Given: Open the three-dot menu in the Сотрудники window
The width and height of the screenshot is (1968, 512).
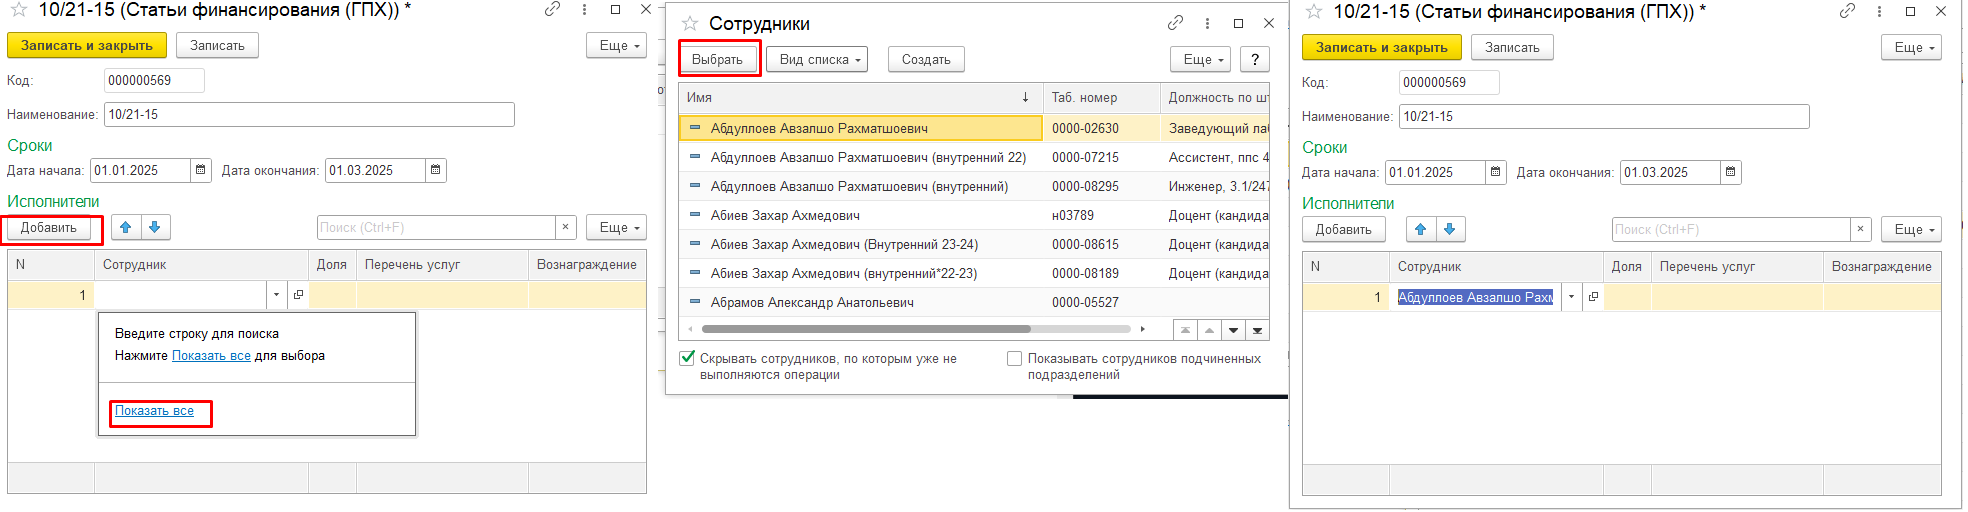Looking at the screenshot, I should [1207, 23].
